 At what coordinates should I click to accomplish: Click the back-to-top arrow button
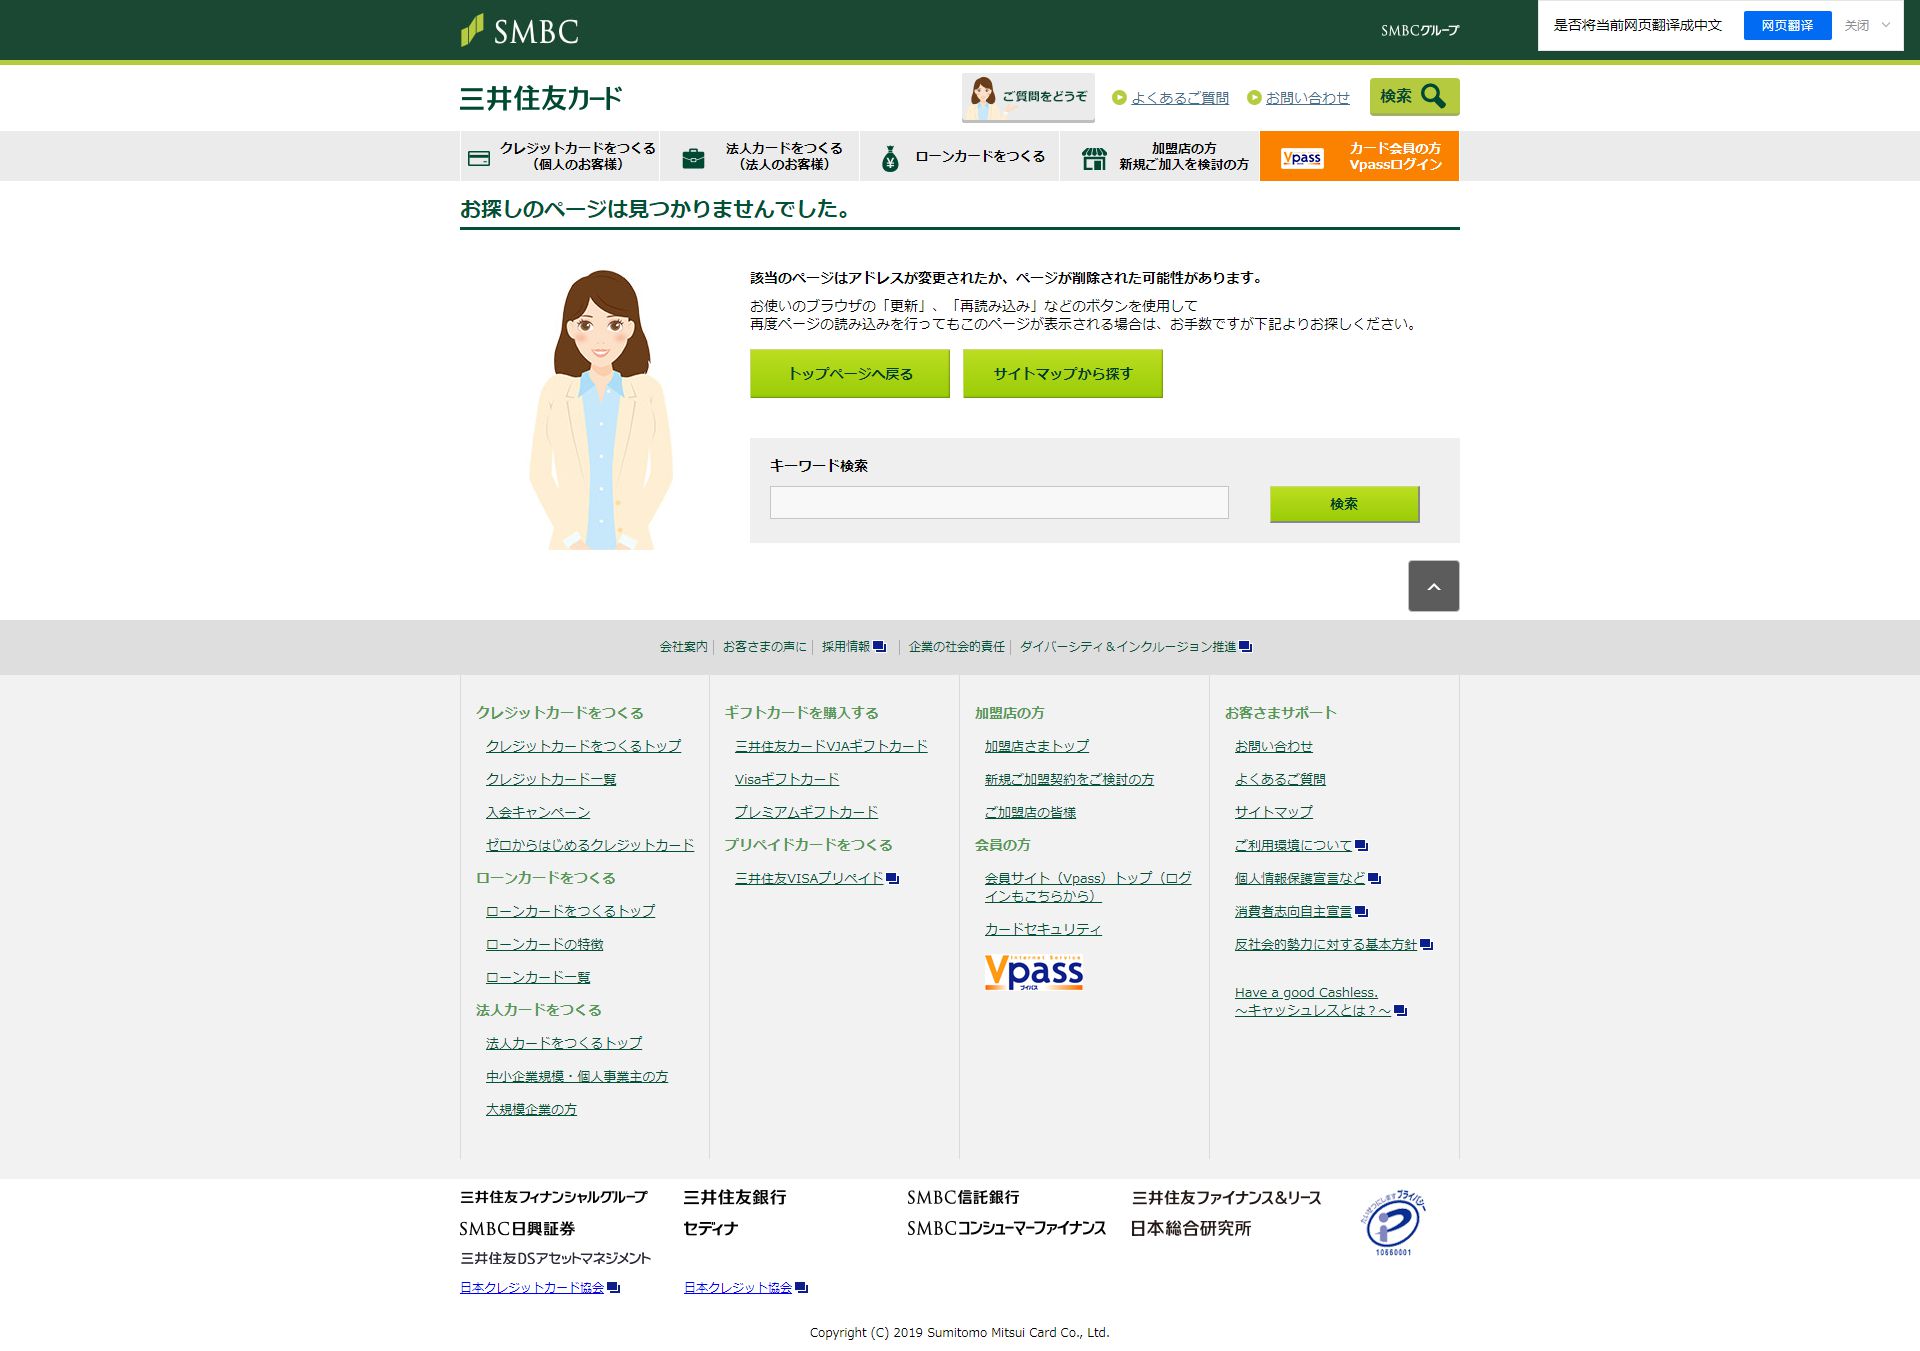(x=1434, y=586)
